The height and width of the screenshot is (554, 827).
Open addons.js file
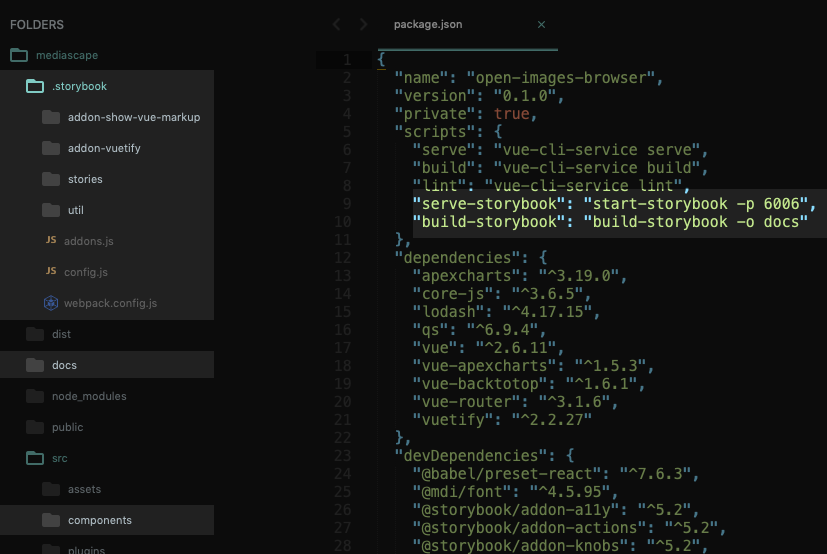(89, 241)
